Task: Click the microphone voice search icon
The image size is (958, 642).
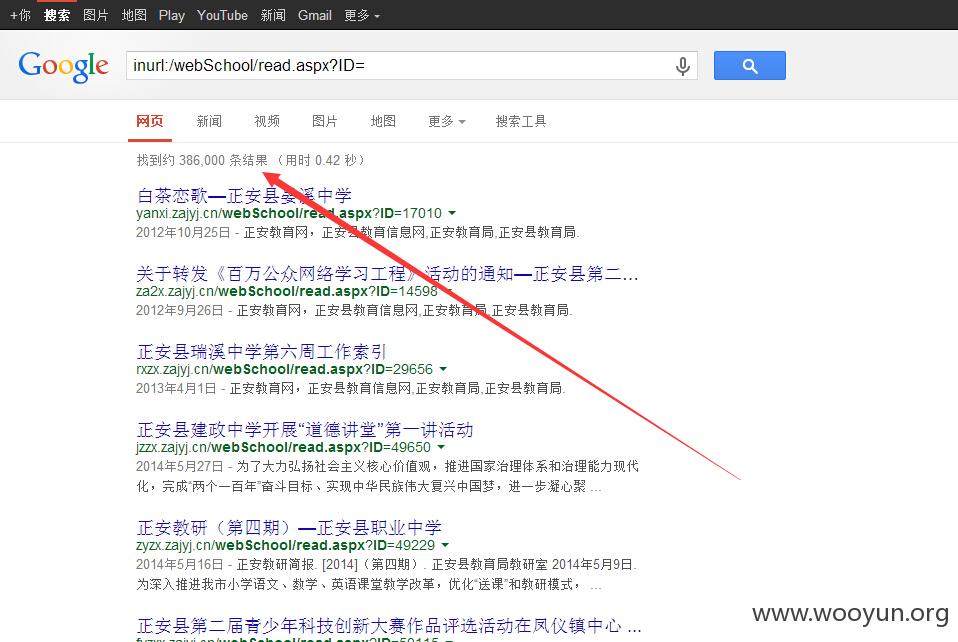Action: coord(683,65)
